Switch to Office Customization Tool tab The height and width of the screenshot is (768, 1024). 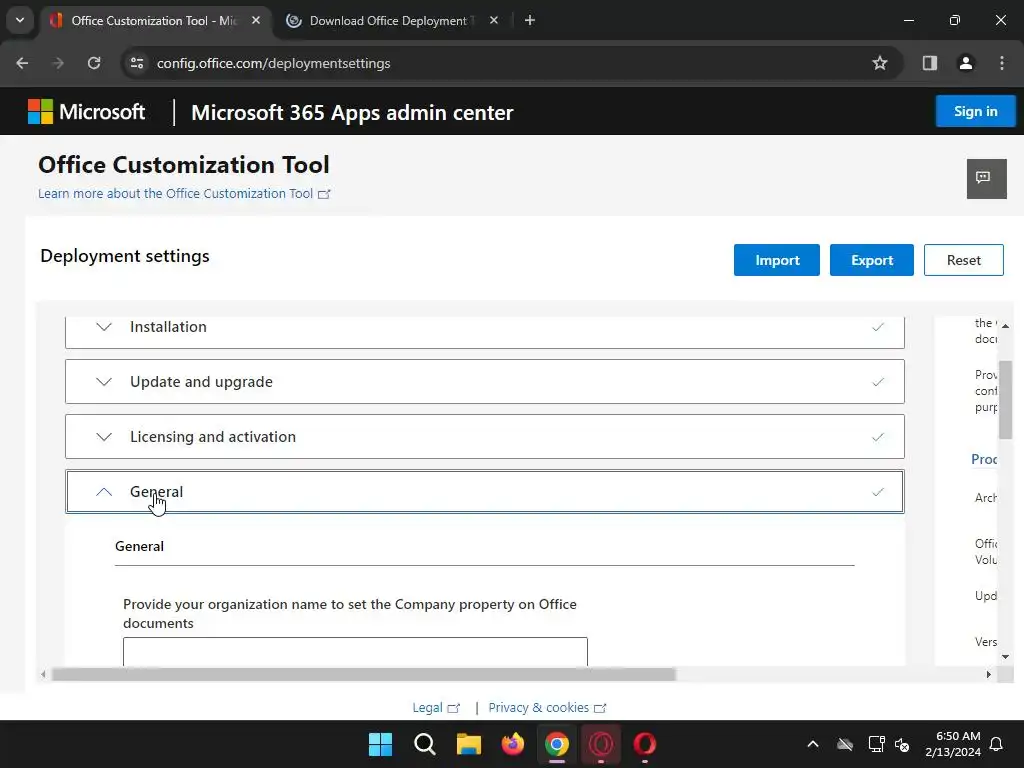pyautogui.click(x=155, y=20)
